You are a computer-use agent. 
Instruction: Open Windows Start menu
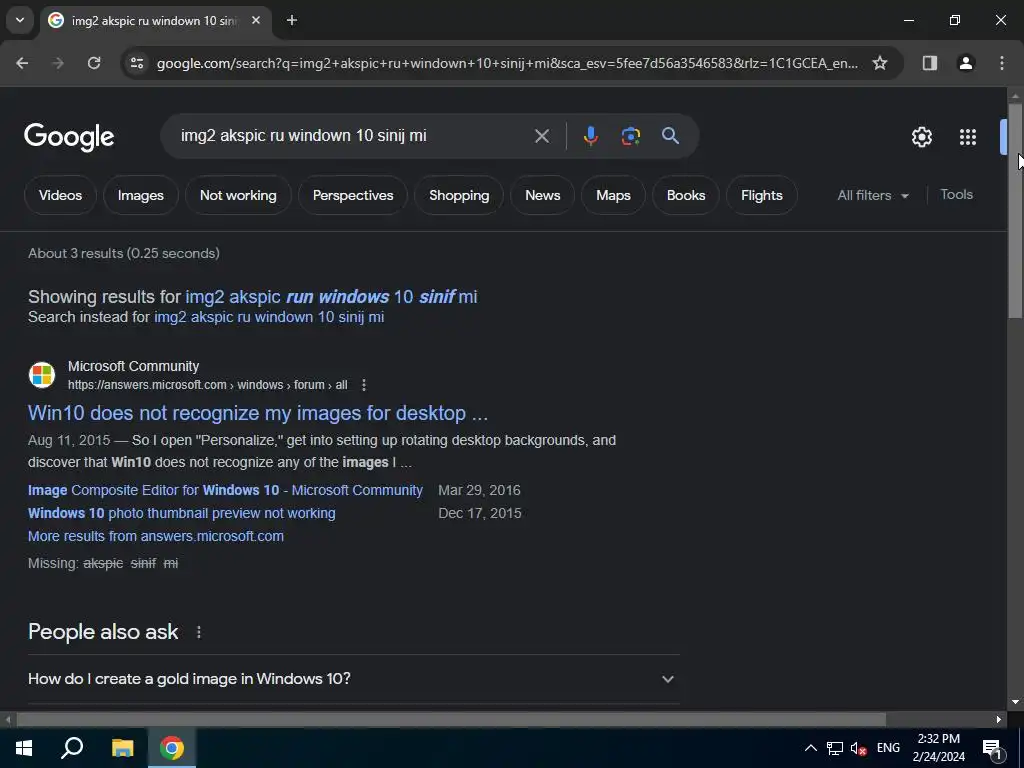(x=24, y=748)
